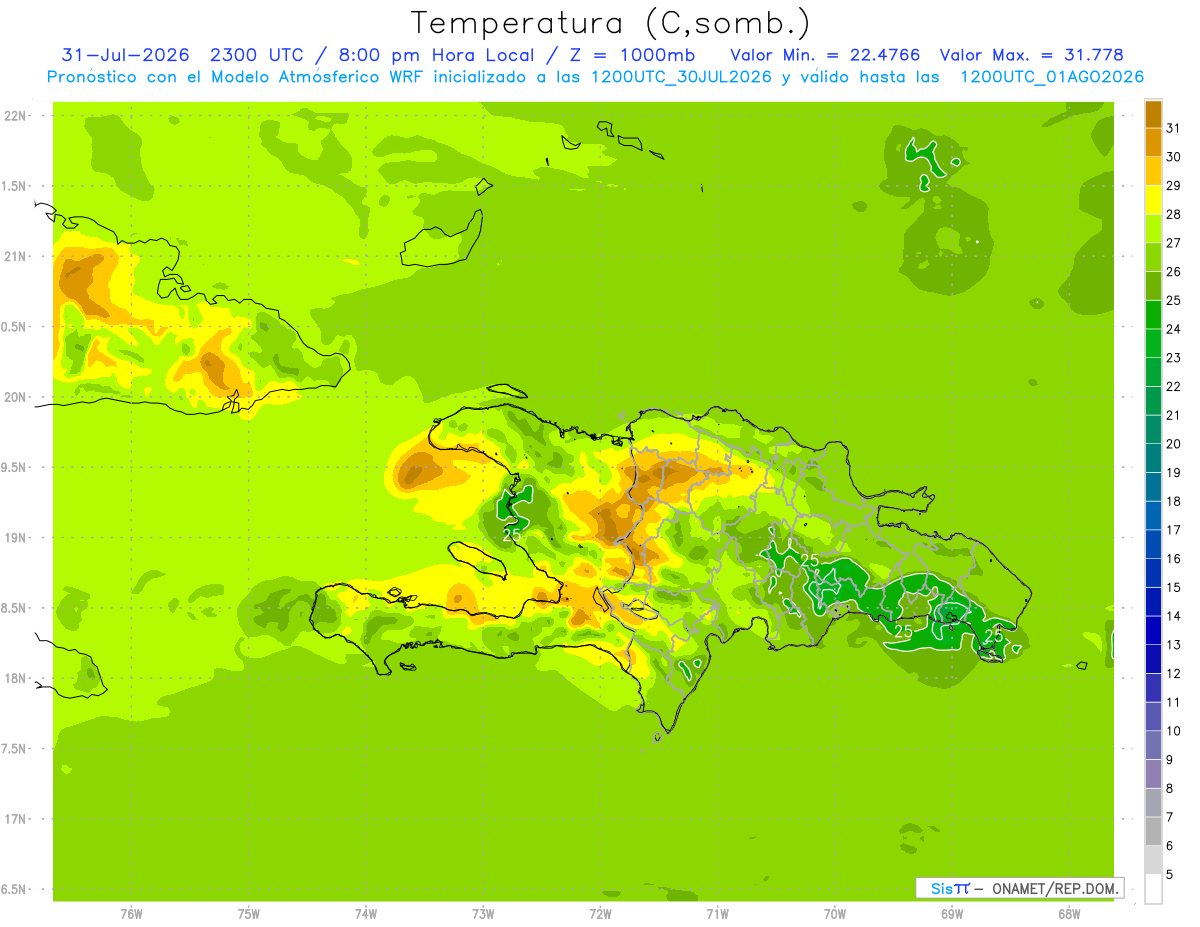Screen dimensions: 1200x927
Task: Click the '25' contour label over western Haiti
Action: (x=512, y=535)
